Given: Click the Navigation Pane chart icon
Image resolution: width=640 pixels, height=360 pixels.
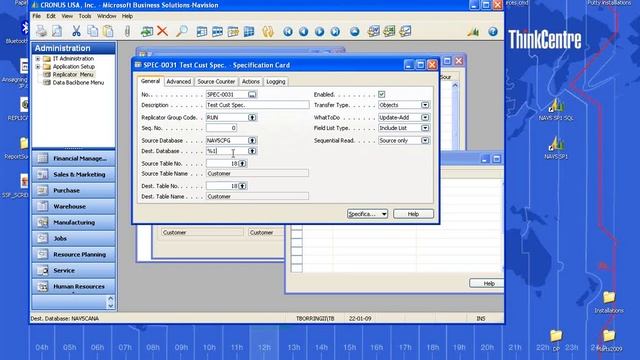Looking at the screenshot, I should (473, 31).
